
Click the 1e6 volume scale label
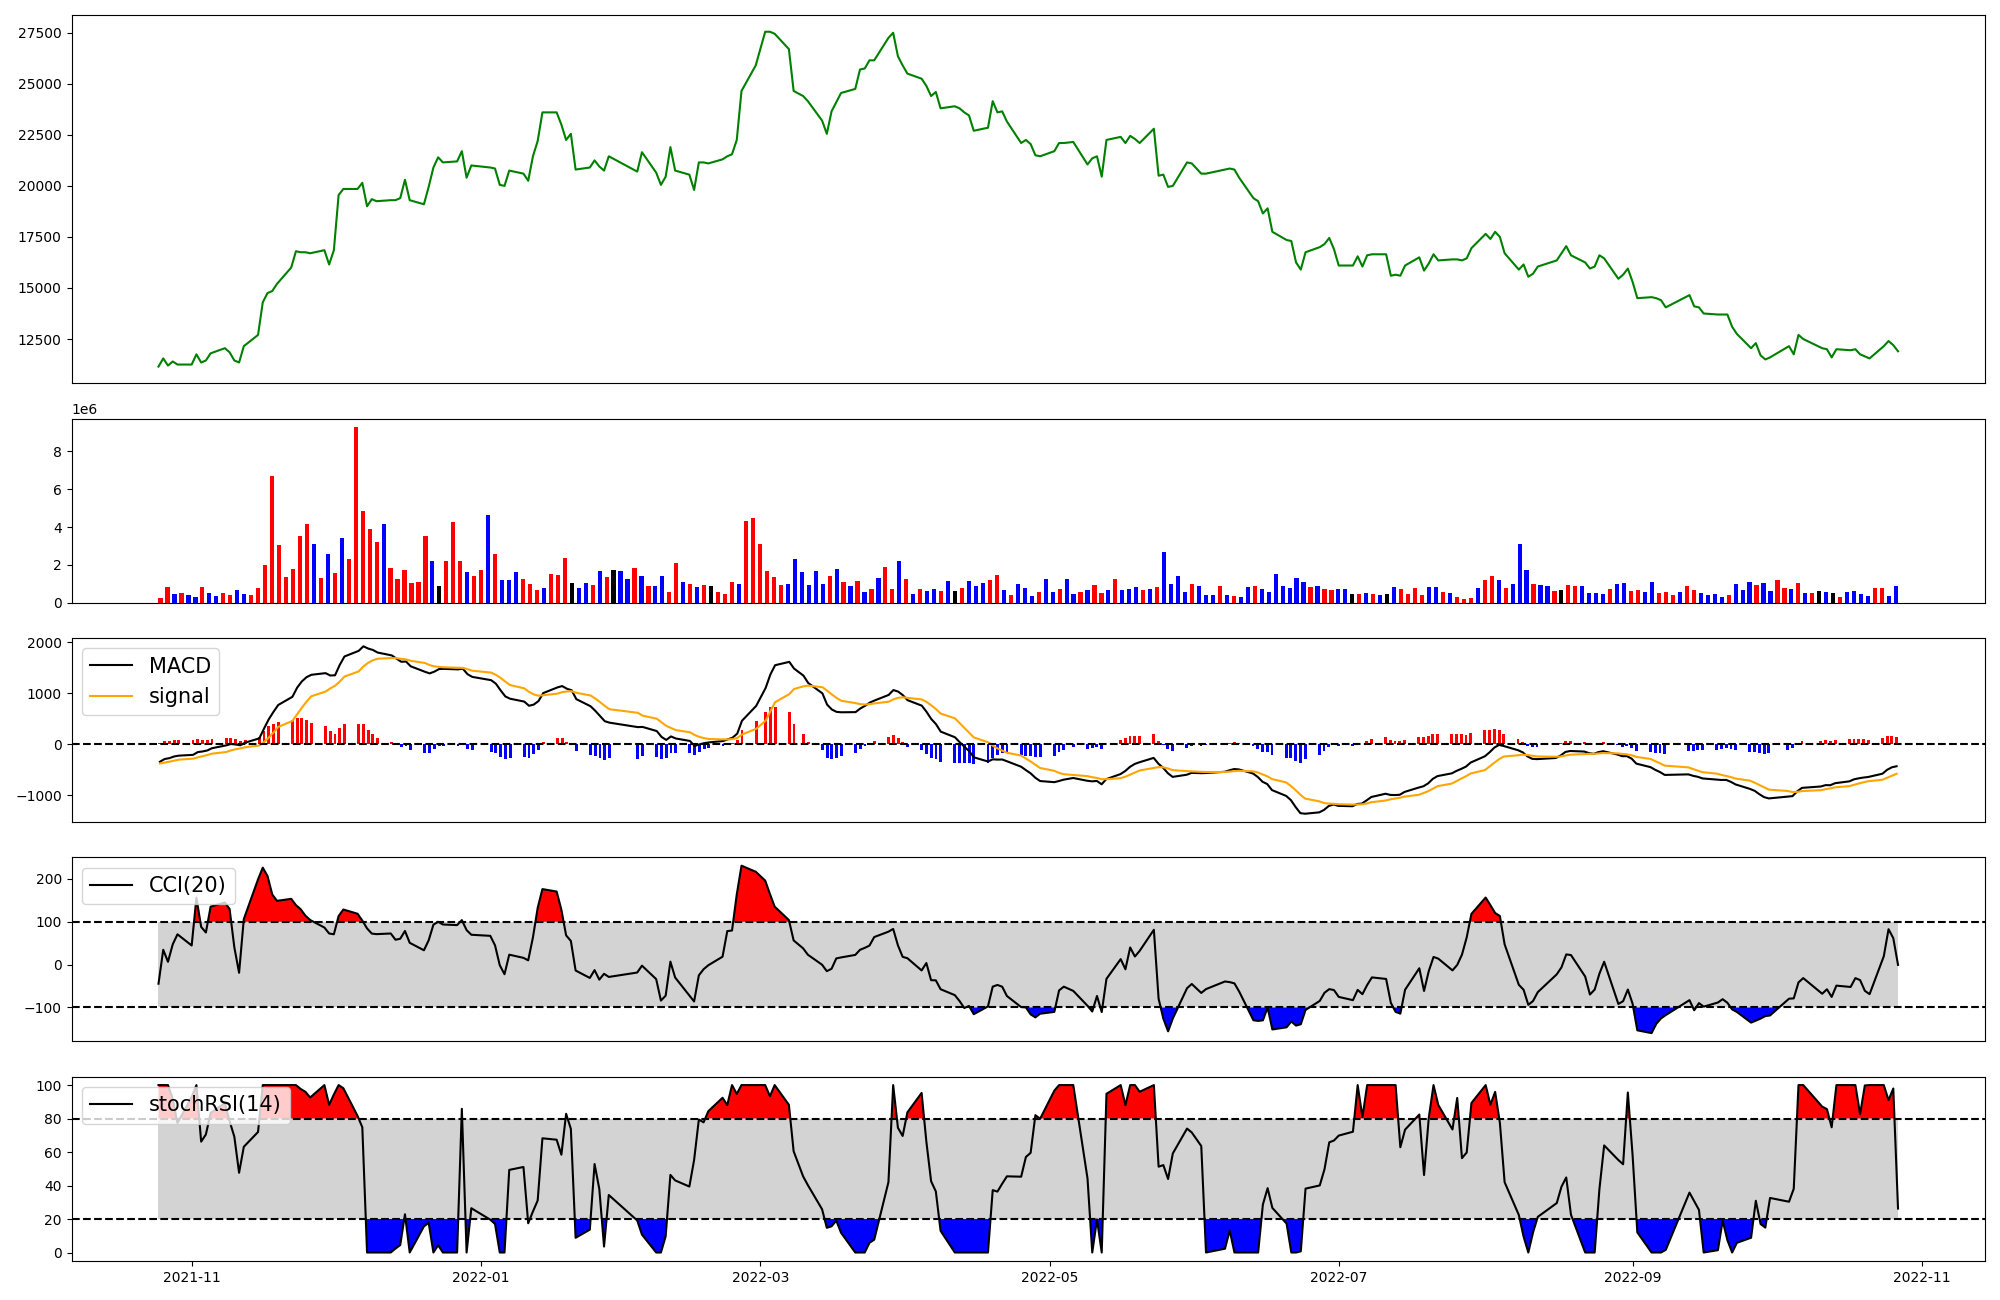click(x=84, y=410)
